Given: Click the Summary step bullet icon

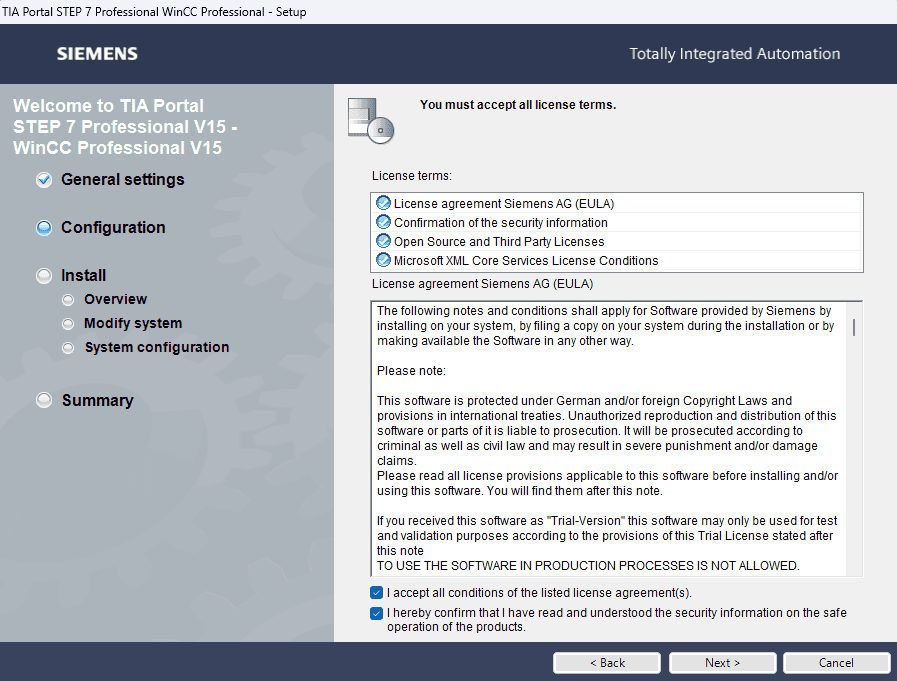Looking at the screenshot, I should tap(43, 400).
